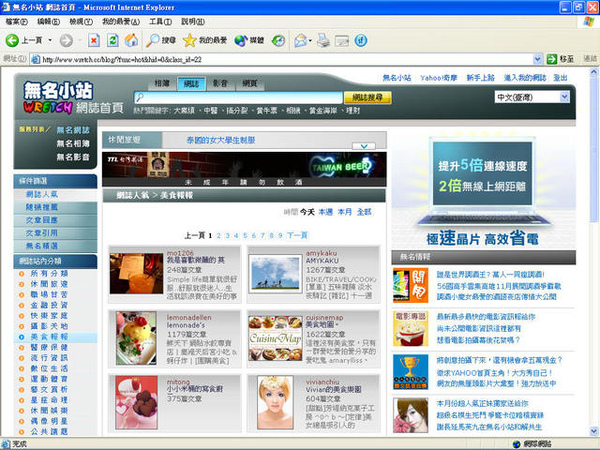This screenshot has height=450, width=600.
Task: Switch to the 網誌 blog tab
Action: (x=191, y=83)
